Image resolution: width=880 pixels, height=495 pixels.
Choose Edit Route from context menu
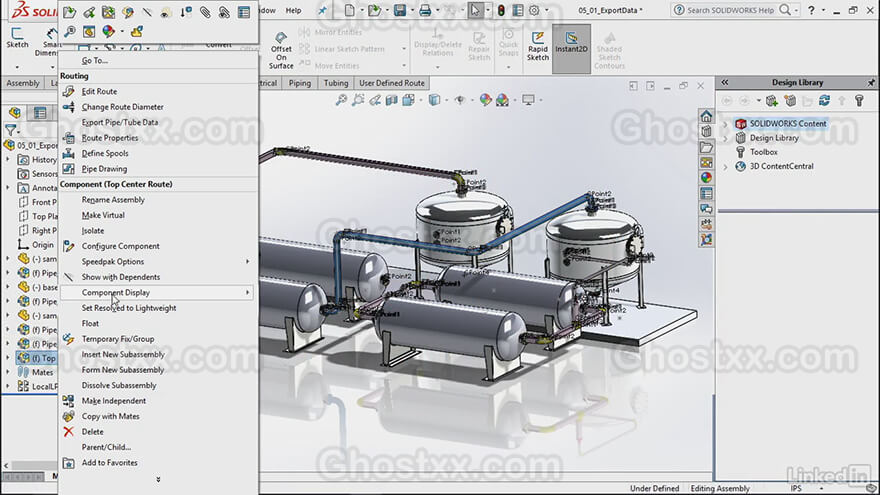tap(99, 91)
